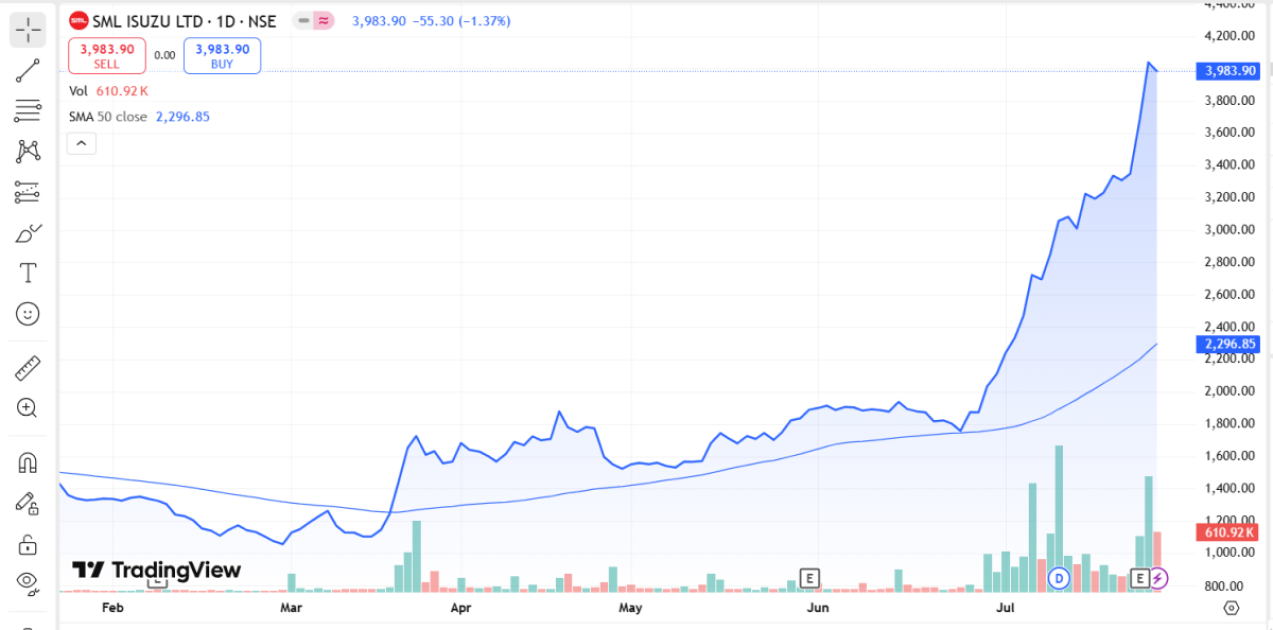
Task: Activate the ruler measure tool
Action: click(x=28, y=369)
